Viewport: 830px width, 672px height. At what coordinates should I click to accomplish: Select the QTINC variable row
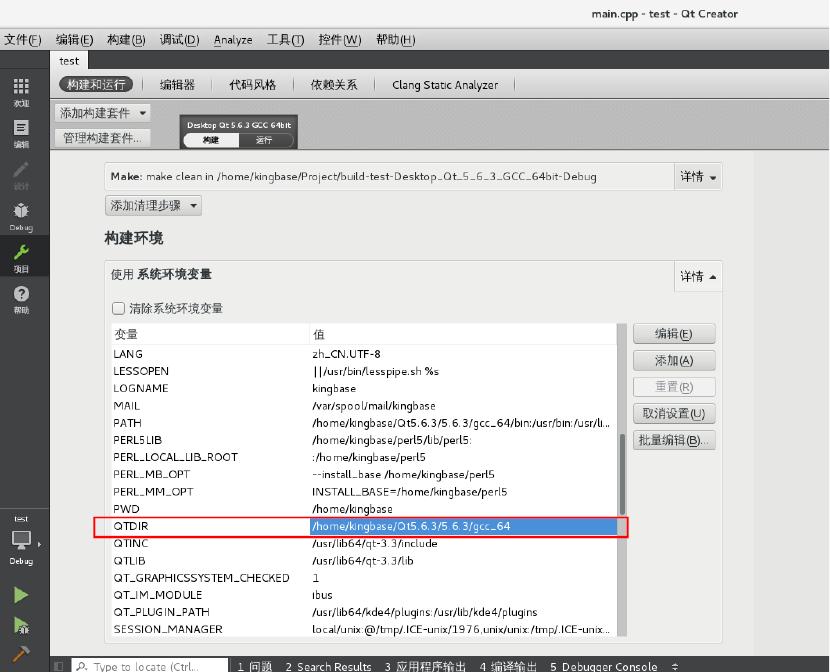click(365, 543)
